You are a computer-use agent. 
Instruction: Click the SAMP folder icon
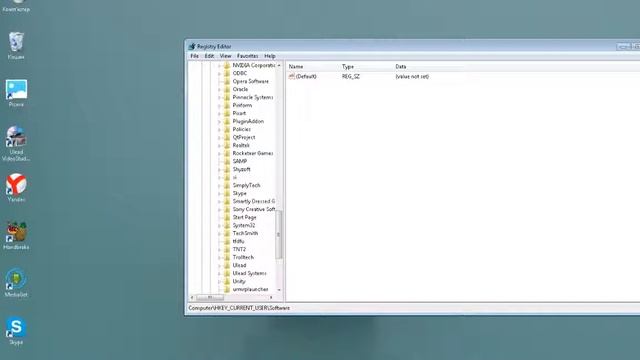(x=227, y=161)
